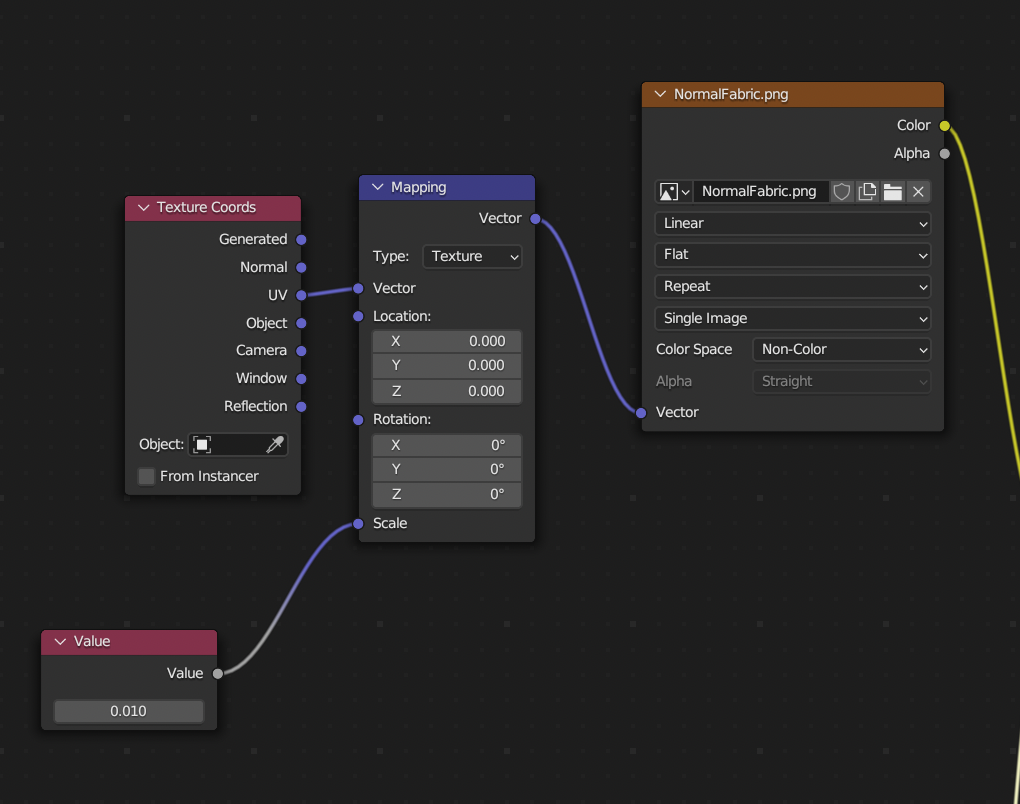Select the Texture Coords node header title
Viewport: 1020px width, 804px height.
[x=206, y=208]
